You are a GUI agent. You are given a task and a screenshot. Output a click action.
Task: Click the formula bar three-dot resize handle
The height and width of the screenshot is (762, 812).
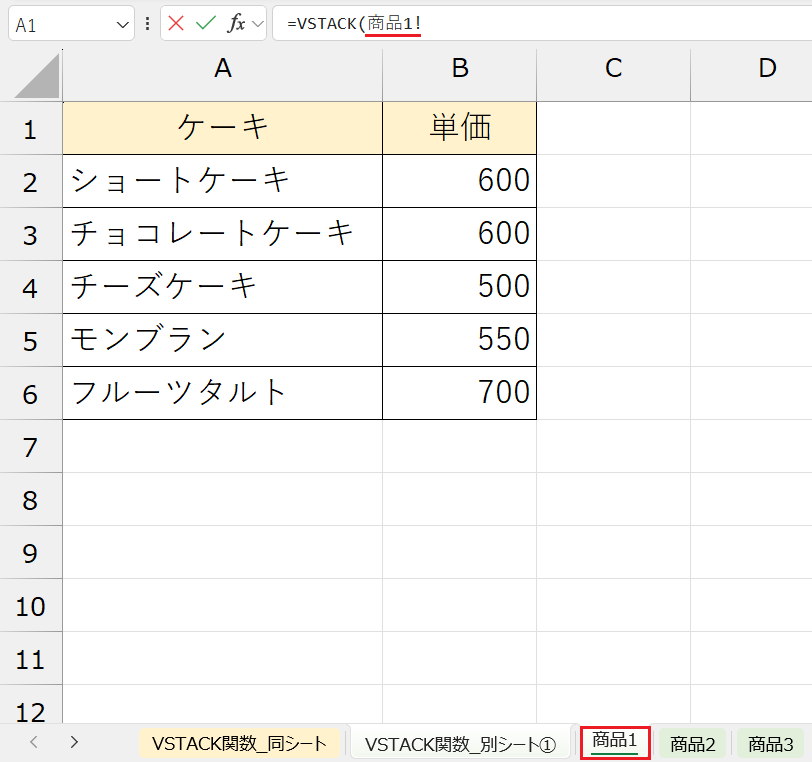(x=148, y=23)
